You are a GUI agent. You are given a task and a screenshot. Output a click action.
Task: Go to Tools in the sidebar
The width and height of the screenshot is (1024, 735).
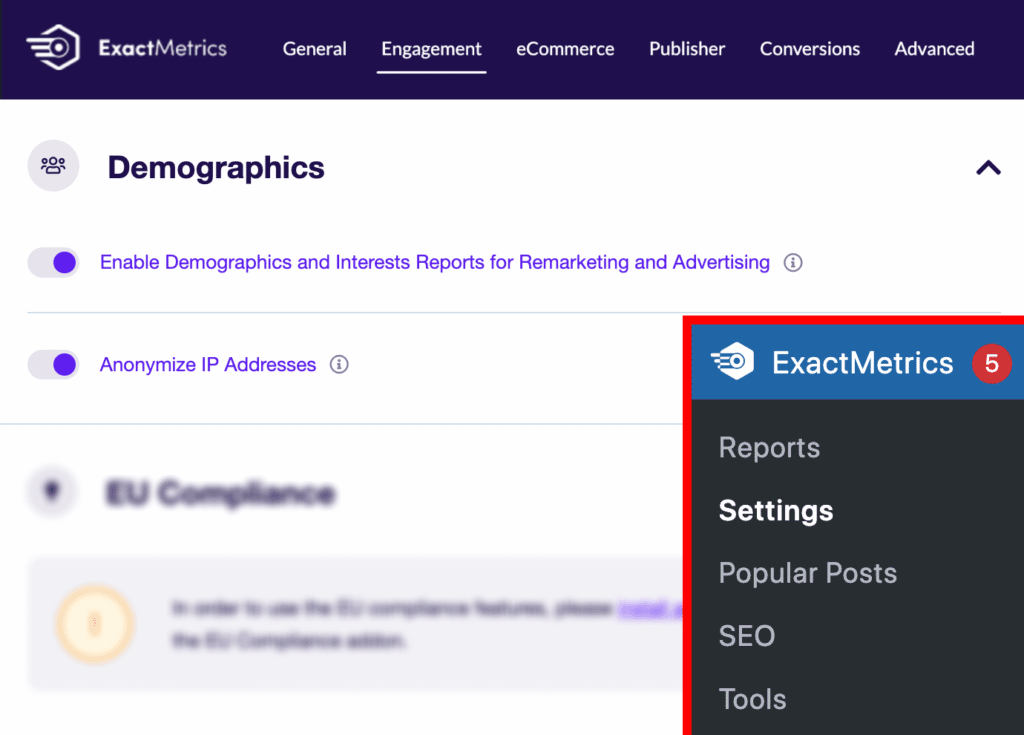click(x=752, y=699)
